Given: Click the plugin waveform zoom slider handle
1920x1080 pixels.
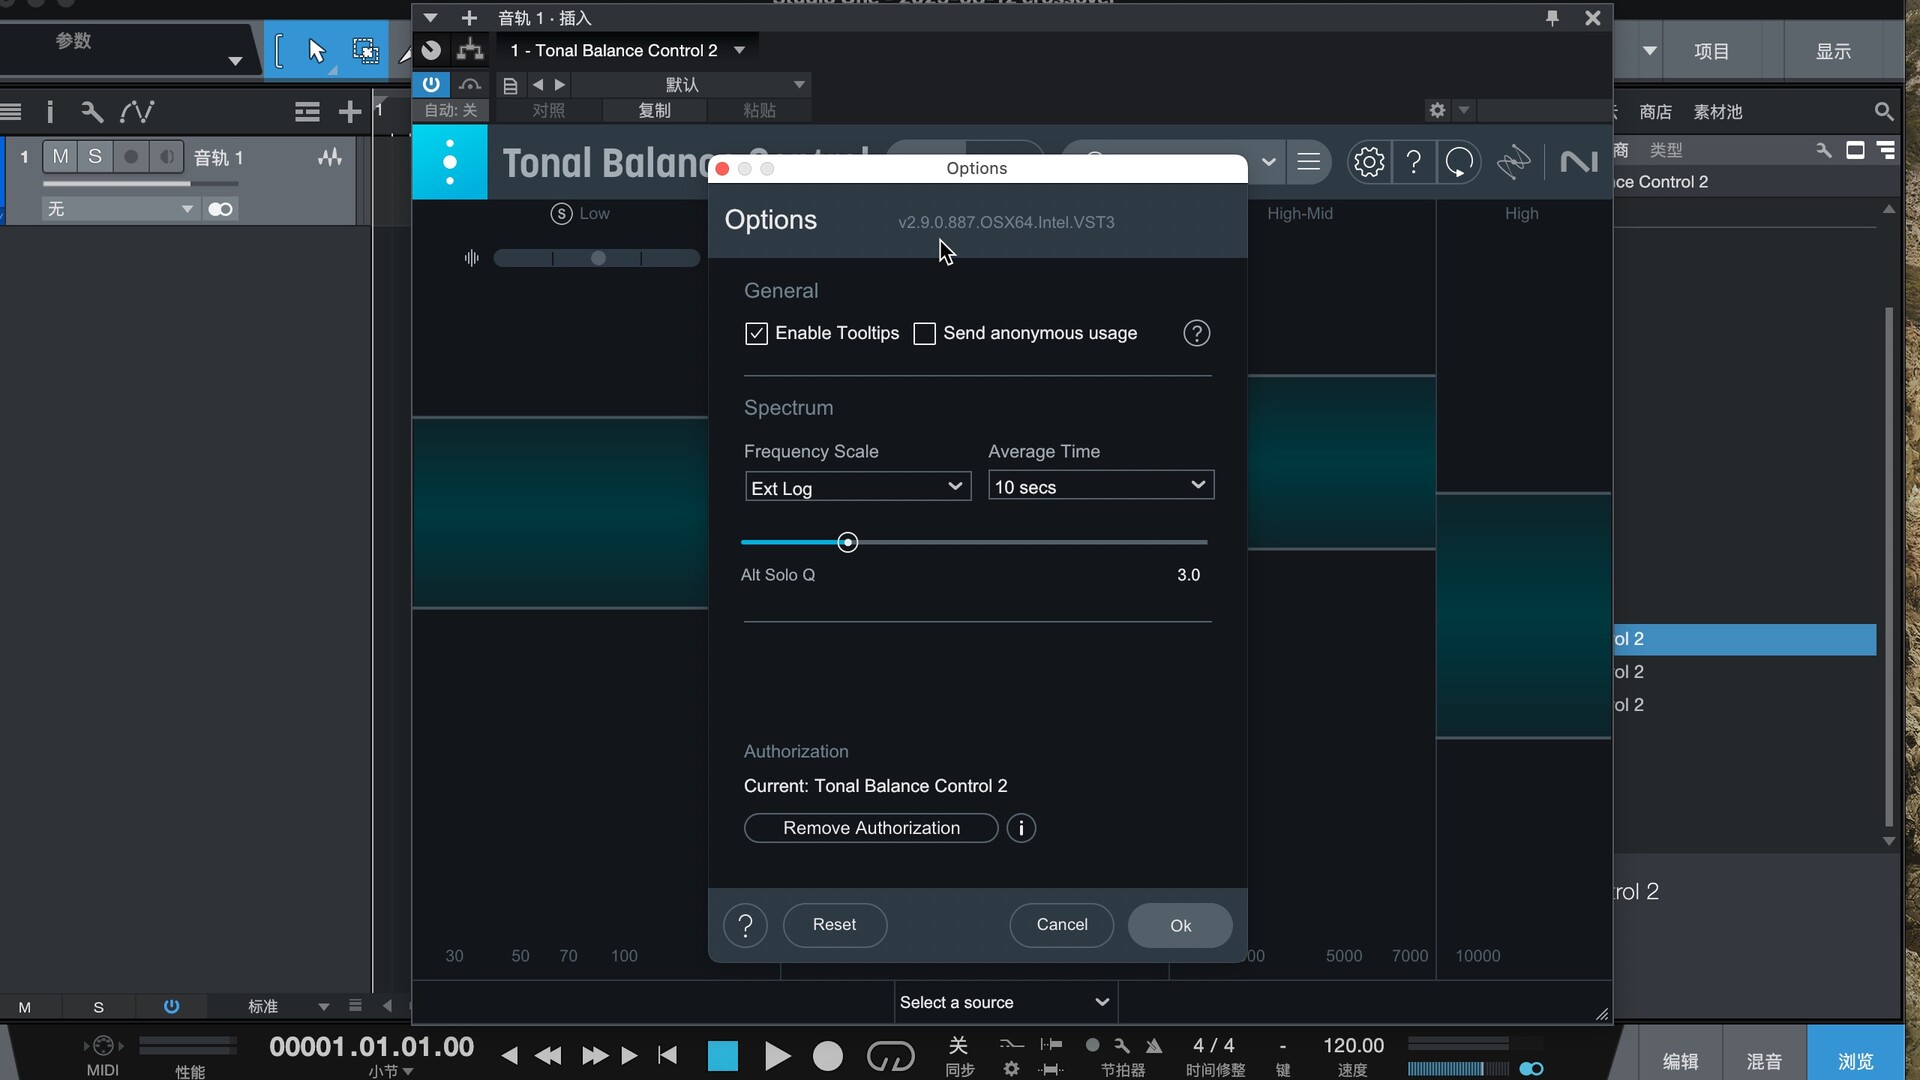Looking at the screenshot, I should pos(598,258).
